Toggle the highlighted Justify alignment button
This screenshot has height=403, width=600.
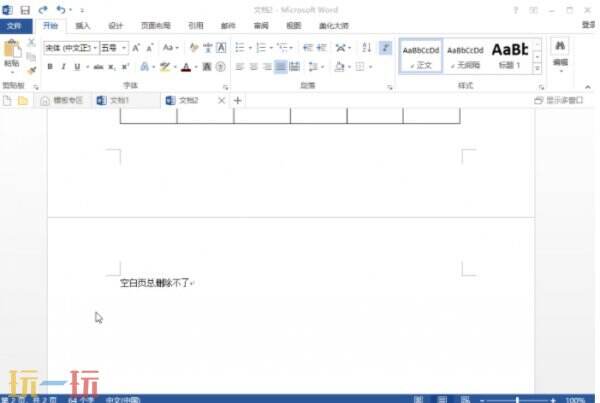pos(280,67)
